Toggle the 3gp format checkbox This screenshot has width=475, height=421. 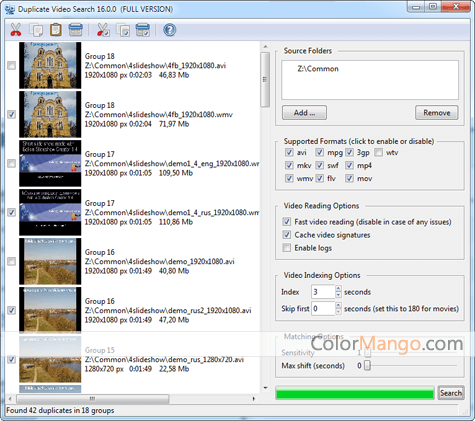pyautogui.click(x=349, y=153)
